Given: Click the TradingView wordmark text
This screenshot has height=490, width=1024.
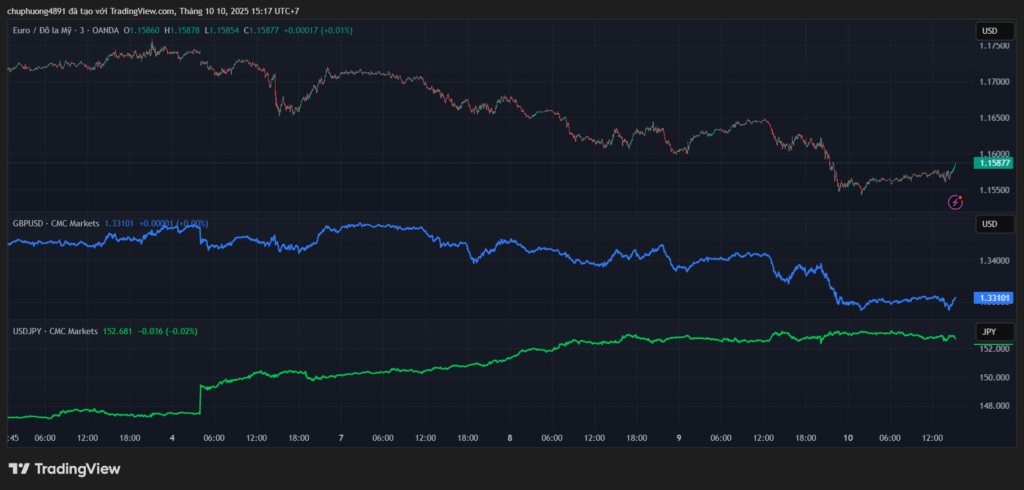Looking at the screenshot, I should pos(77,468).
